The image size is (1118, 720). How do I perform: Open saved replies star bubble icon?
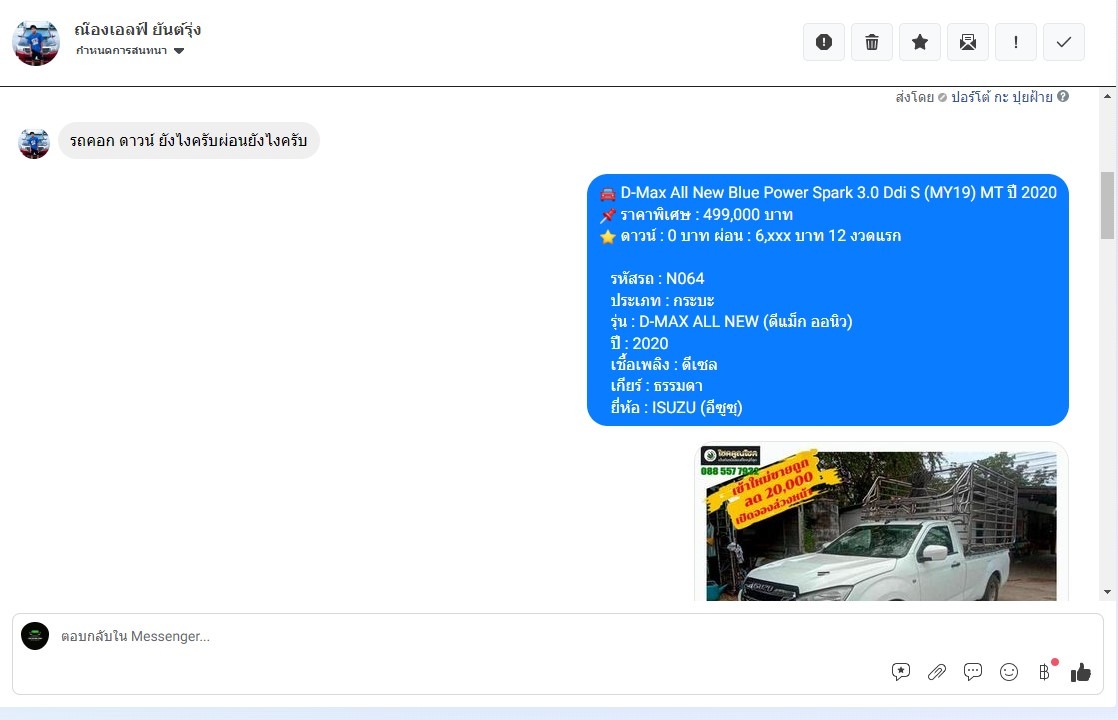(901, 672)
